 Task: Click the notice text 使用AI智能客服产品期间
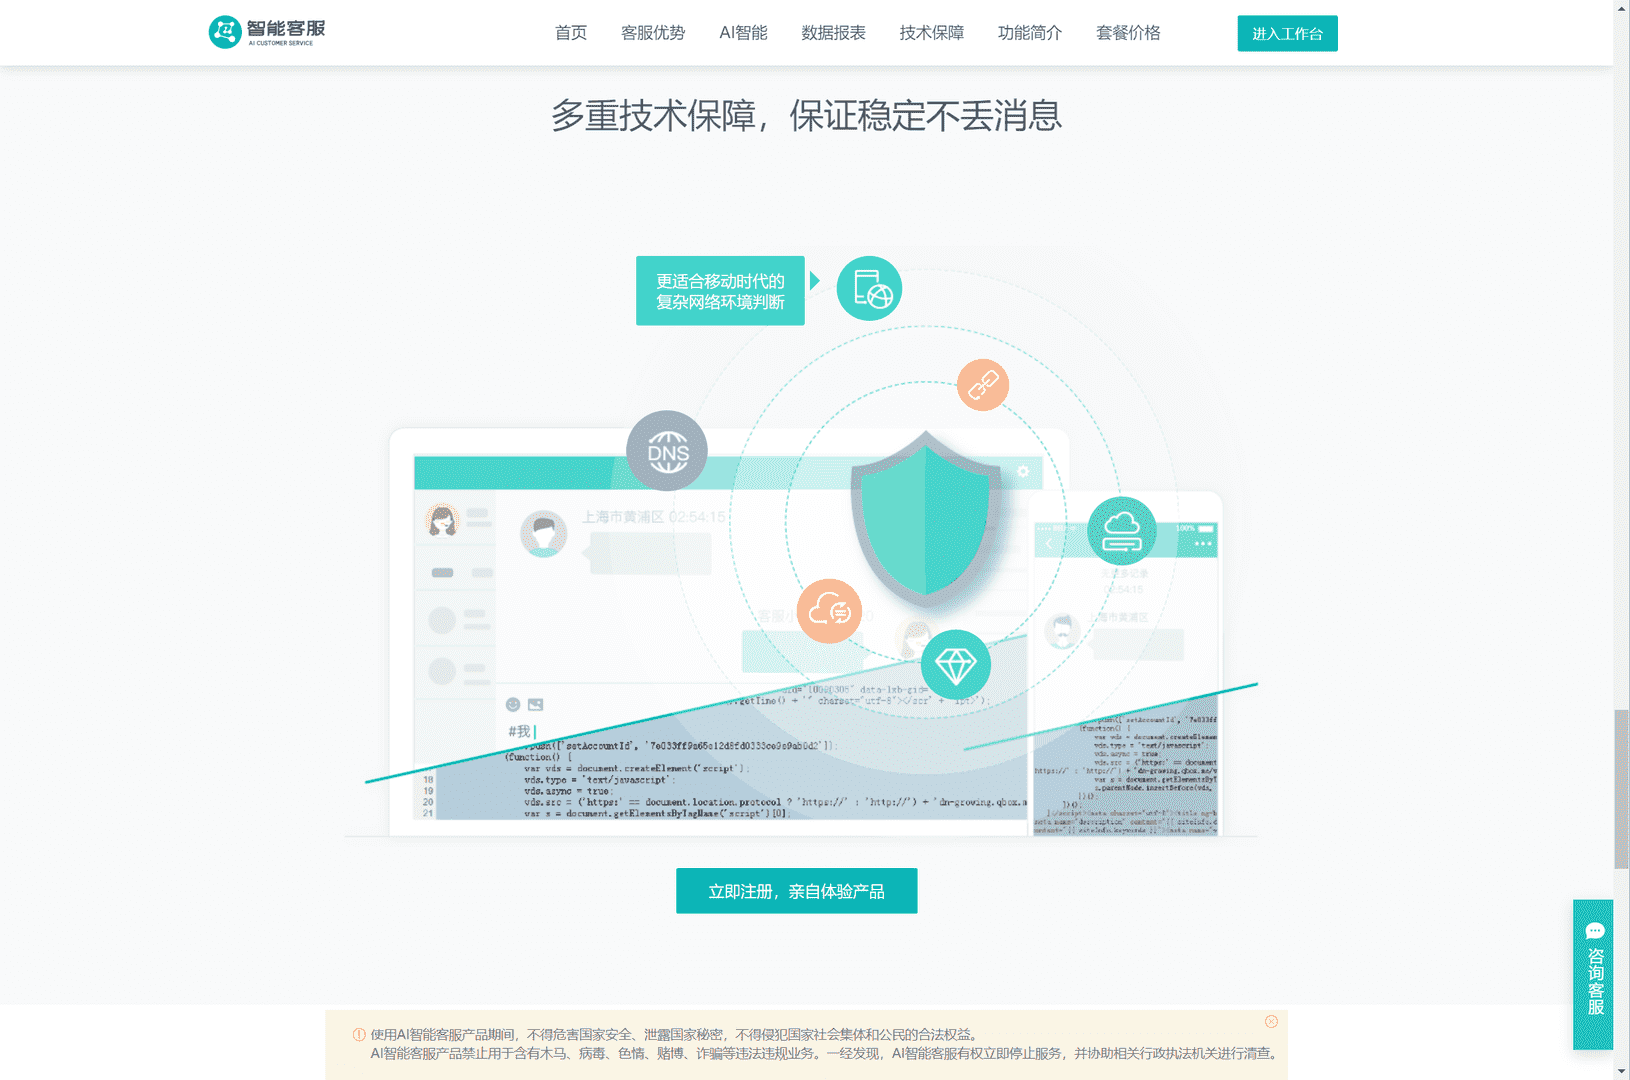point(443,1035)
